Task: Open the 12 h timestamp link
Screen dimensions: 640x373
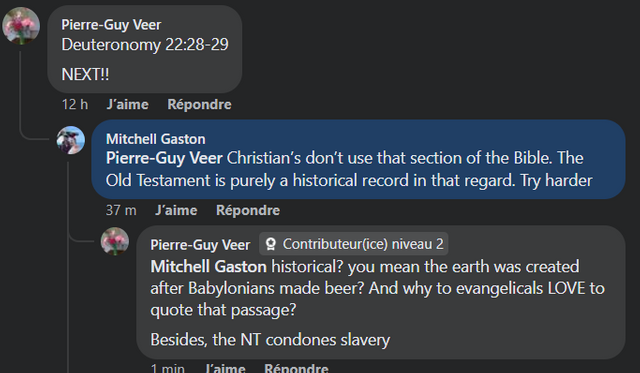Action: coord(75,104)
